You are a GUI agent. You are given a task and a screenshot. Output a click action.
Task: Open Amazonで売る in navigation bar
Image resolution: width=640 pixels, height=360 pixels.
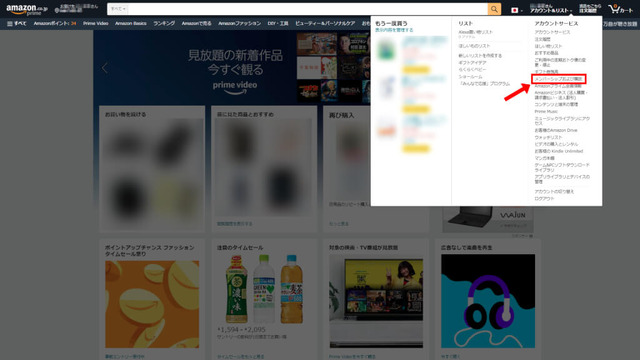click(x=196, y=24)
